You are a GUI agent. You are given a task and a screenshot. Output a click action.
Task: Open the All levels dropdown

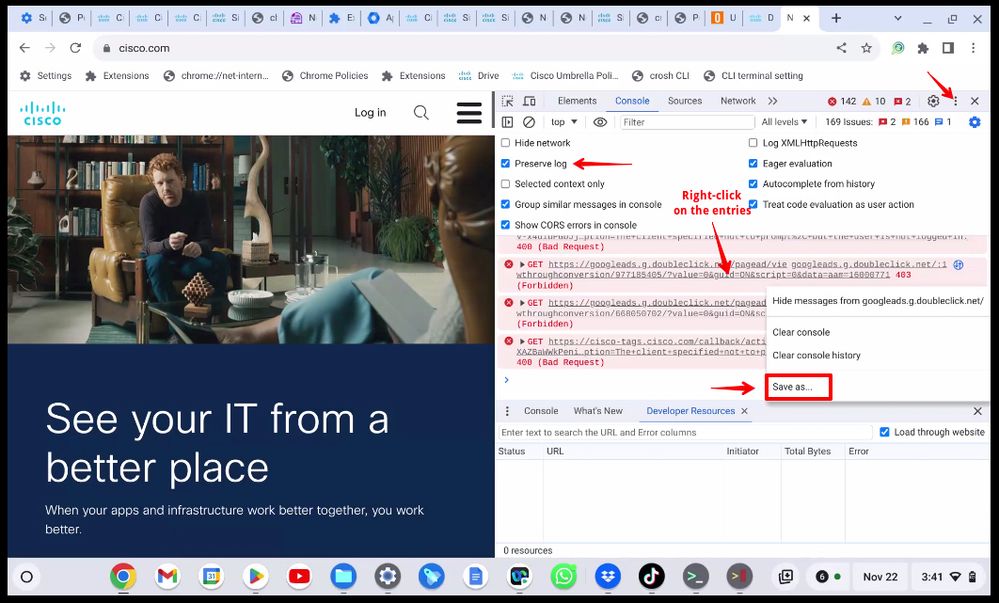tap(785, 122)
